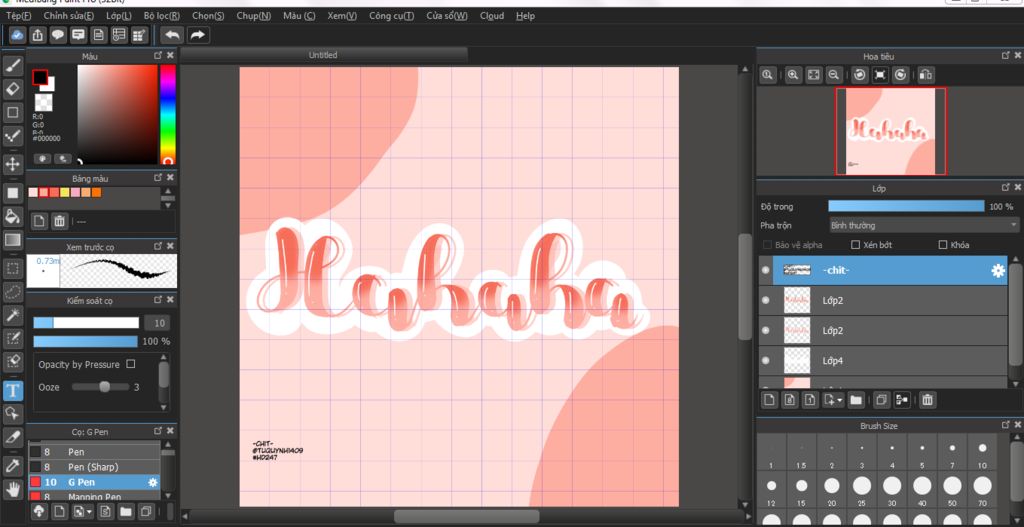Image resolution: width=1024 pixels, height=527 pixels.
Task: Open the Lớp(L) menu
Action: [x=119, y=16]
